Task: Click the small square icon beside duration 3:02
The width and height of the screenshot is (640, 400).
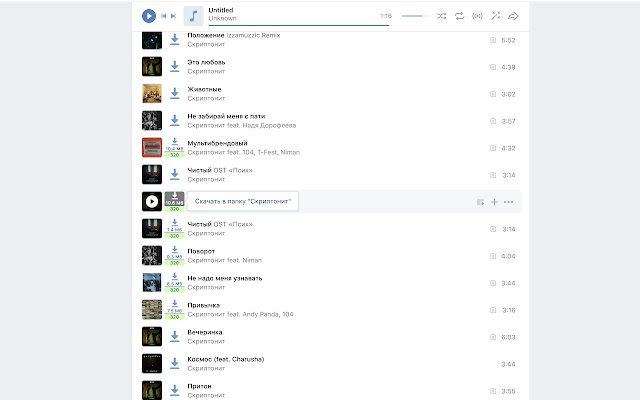Action: click(493, 94)
